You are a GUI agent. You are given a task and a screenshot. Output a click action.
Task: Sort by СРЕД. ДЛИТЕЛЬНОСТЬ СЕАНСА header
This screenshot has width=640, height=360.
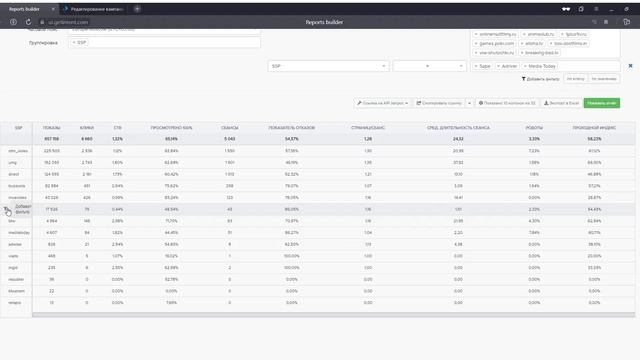tap(458, 128)
